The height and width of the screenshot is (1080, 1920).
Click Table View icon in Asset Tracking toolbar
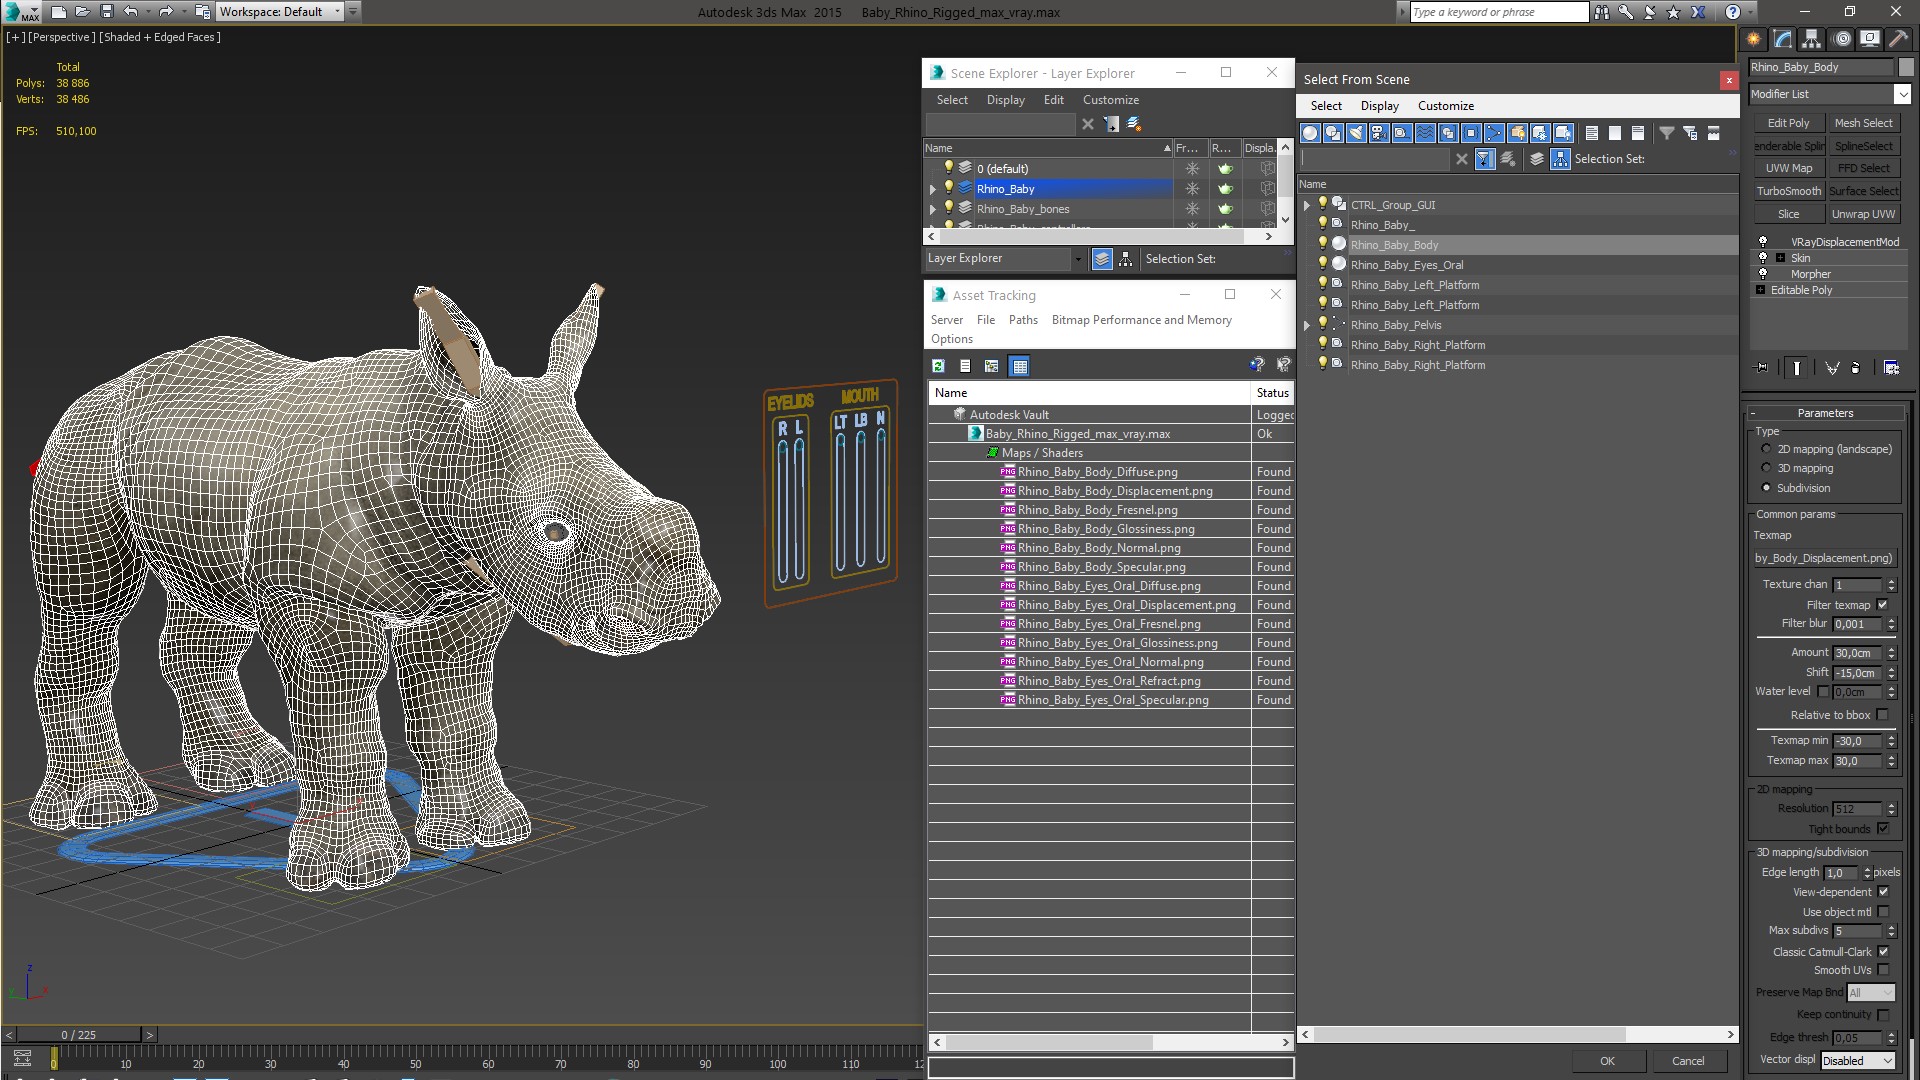(x=1019, y=366)
